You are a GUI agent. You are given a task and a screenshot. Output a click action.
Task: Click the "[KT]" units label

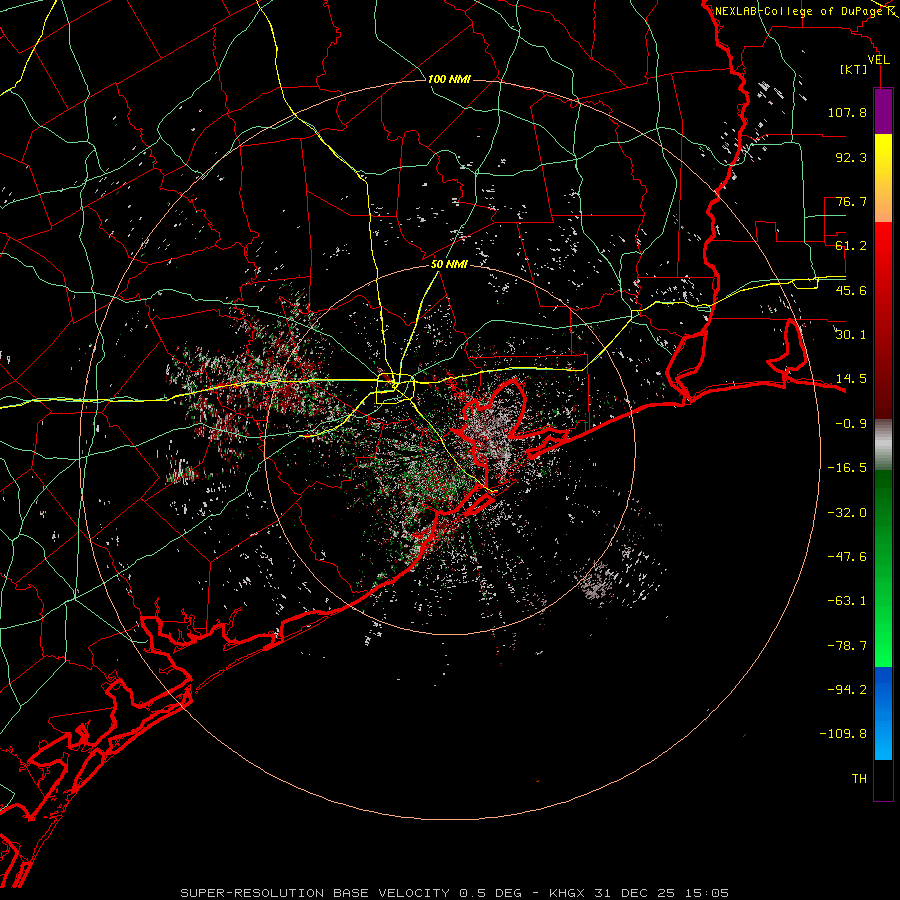(x=854, y=69)
